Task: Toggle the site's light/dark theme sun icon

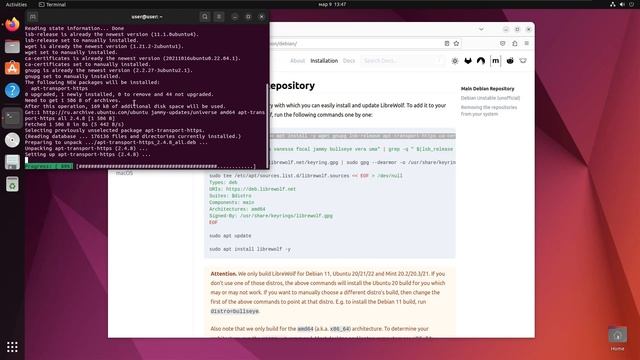Action: pyautogui.click(x=455, y=61)
